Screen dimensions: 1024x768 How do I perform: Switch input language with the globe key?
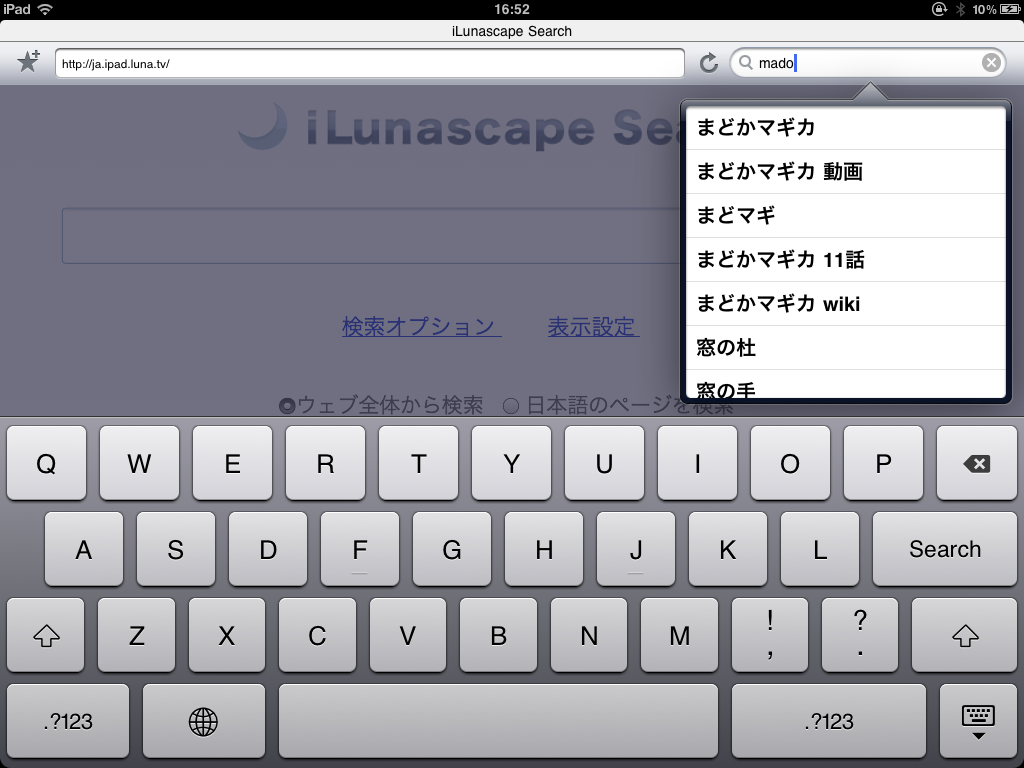(x=203, y=720)
